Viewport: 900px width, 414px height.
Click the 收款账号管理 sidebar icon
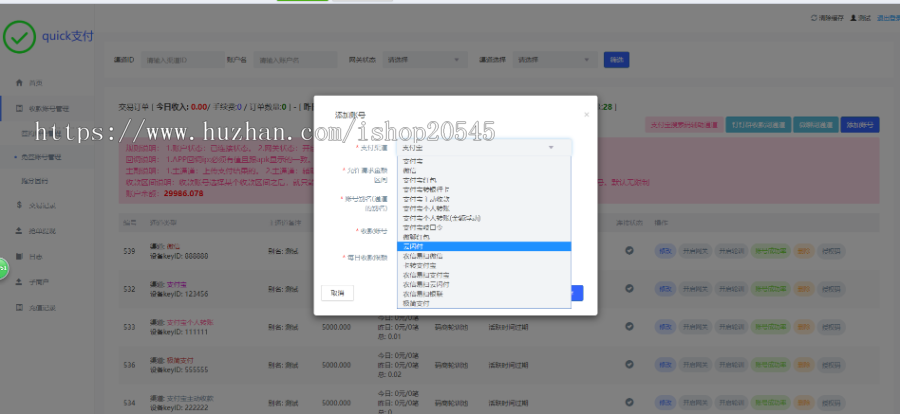coord(19,109)
